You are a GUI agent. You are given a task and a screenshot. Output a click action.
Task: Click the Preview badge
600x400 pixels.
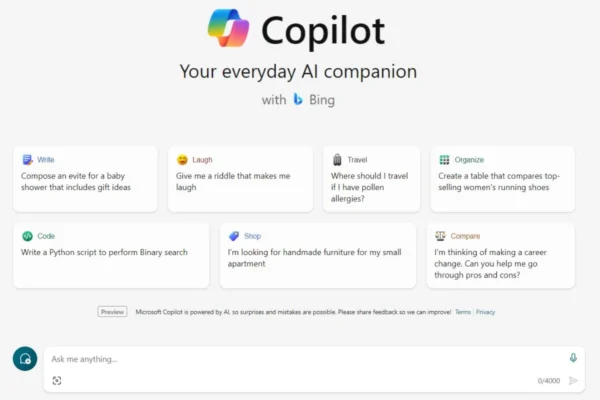coord(112,312)
